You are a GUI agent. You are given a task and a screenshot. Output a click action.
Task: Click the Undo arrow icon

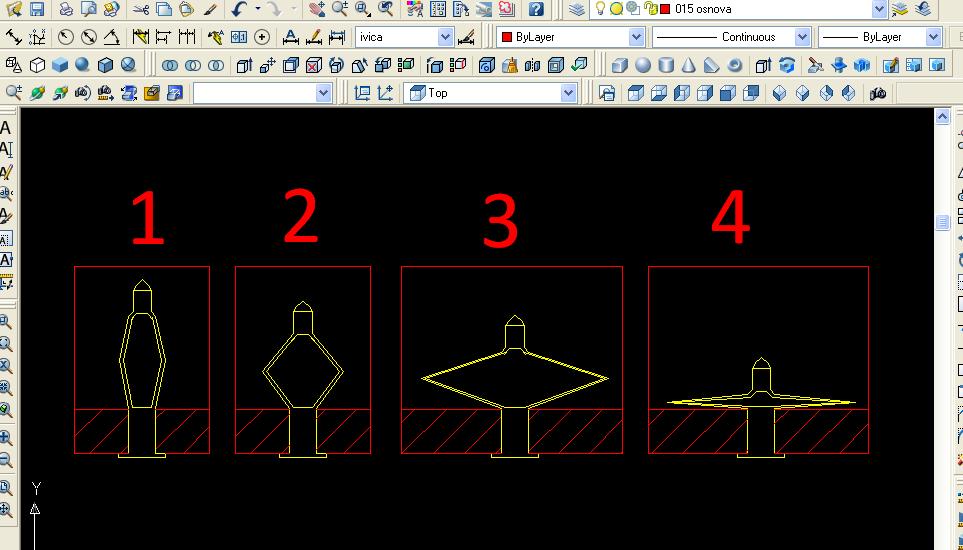pyautogui.click(x=239, y=9)
